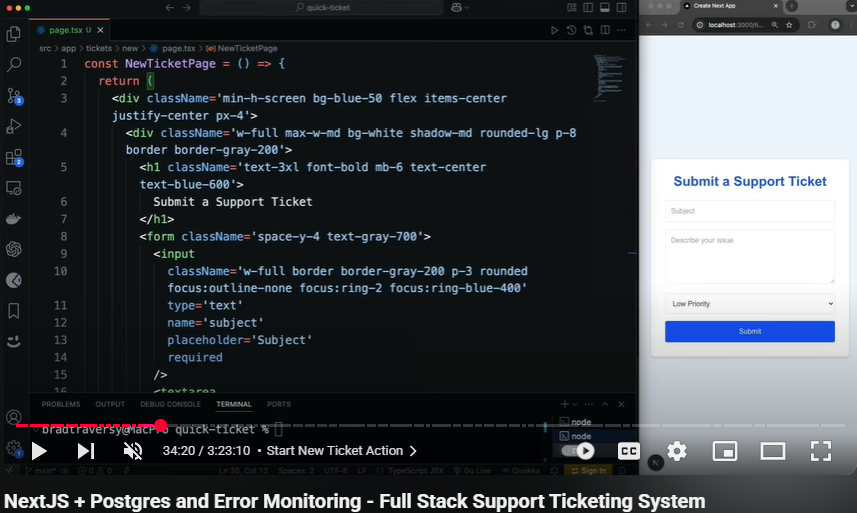Toggle the autoplay switch

(578, 451)
